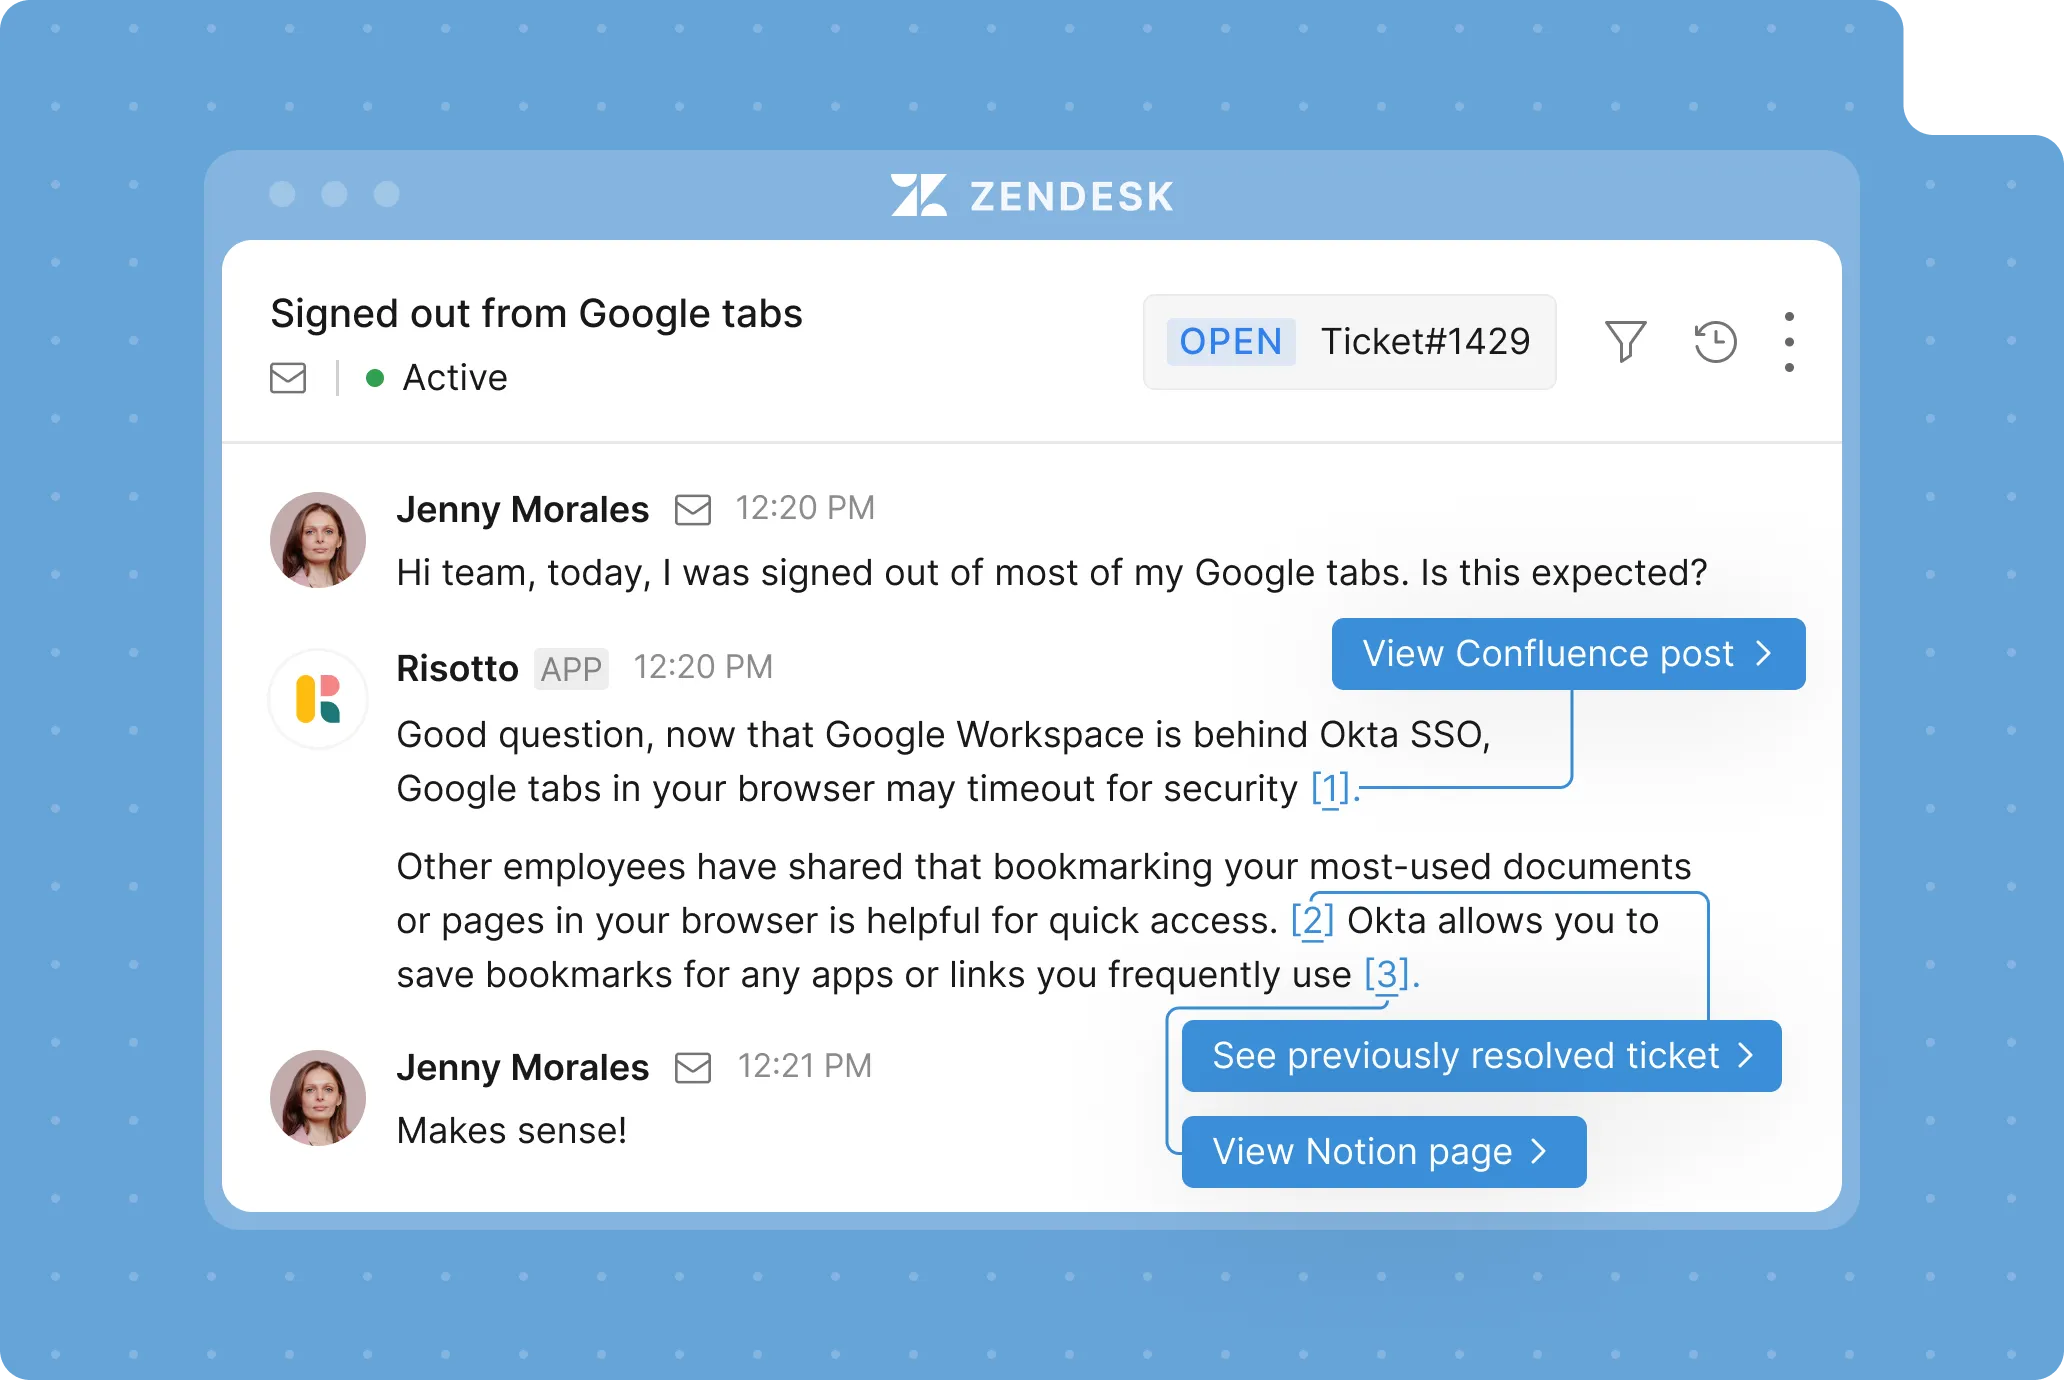Open citation link [3]
The height and width of the screenshot is (1380, 2064).
coord(1387,975)
